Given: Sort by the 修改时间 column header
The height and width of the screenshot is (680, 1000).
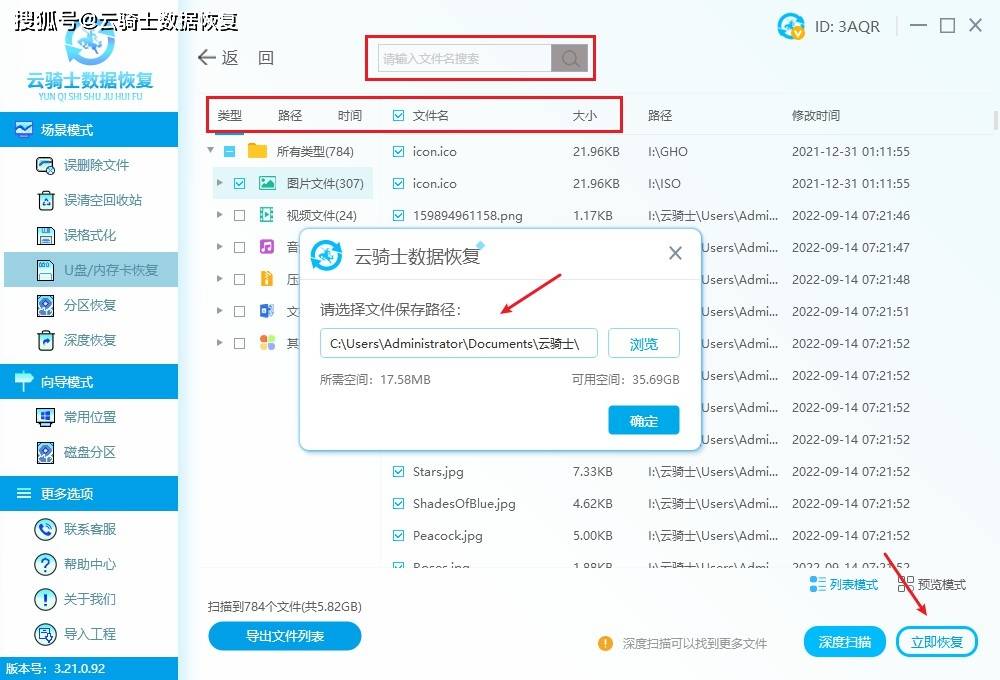Looking at the screenshot, I should 816,115.
